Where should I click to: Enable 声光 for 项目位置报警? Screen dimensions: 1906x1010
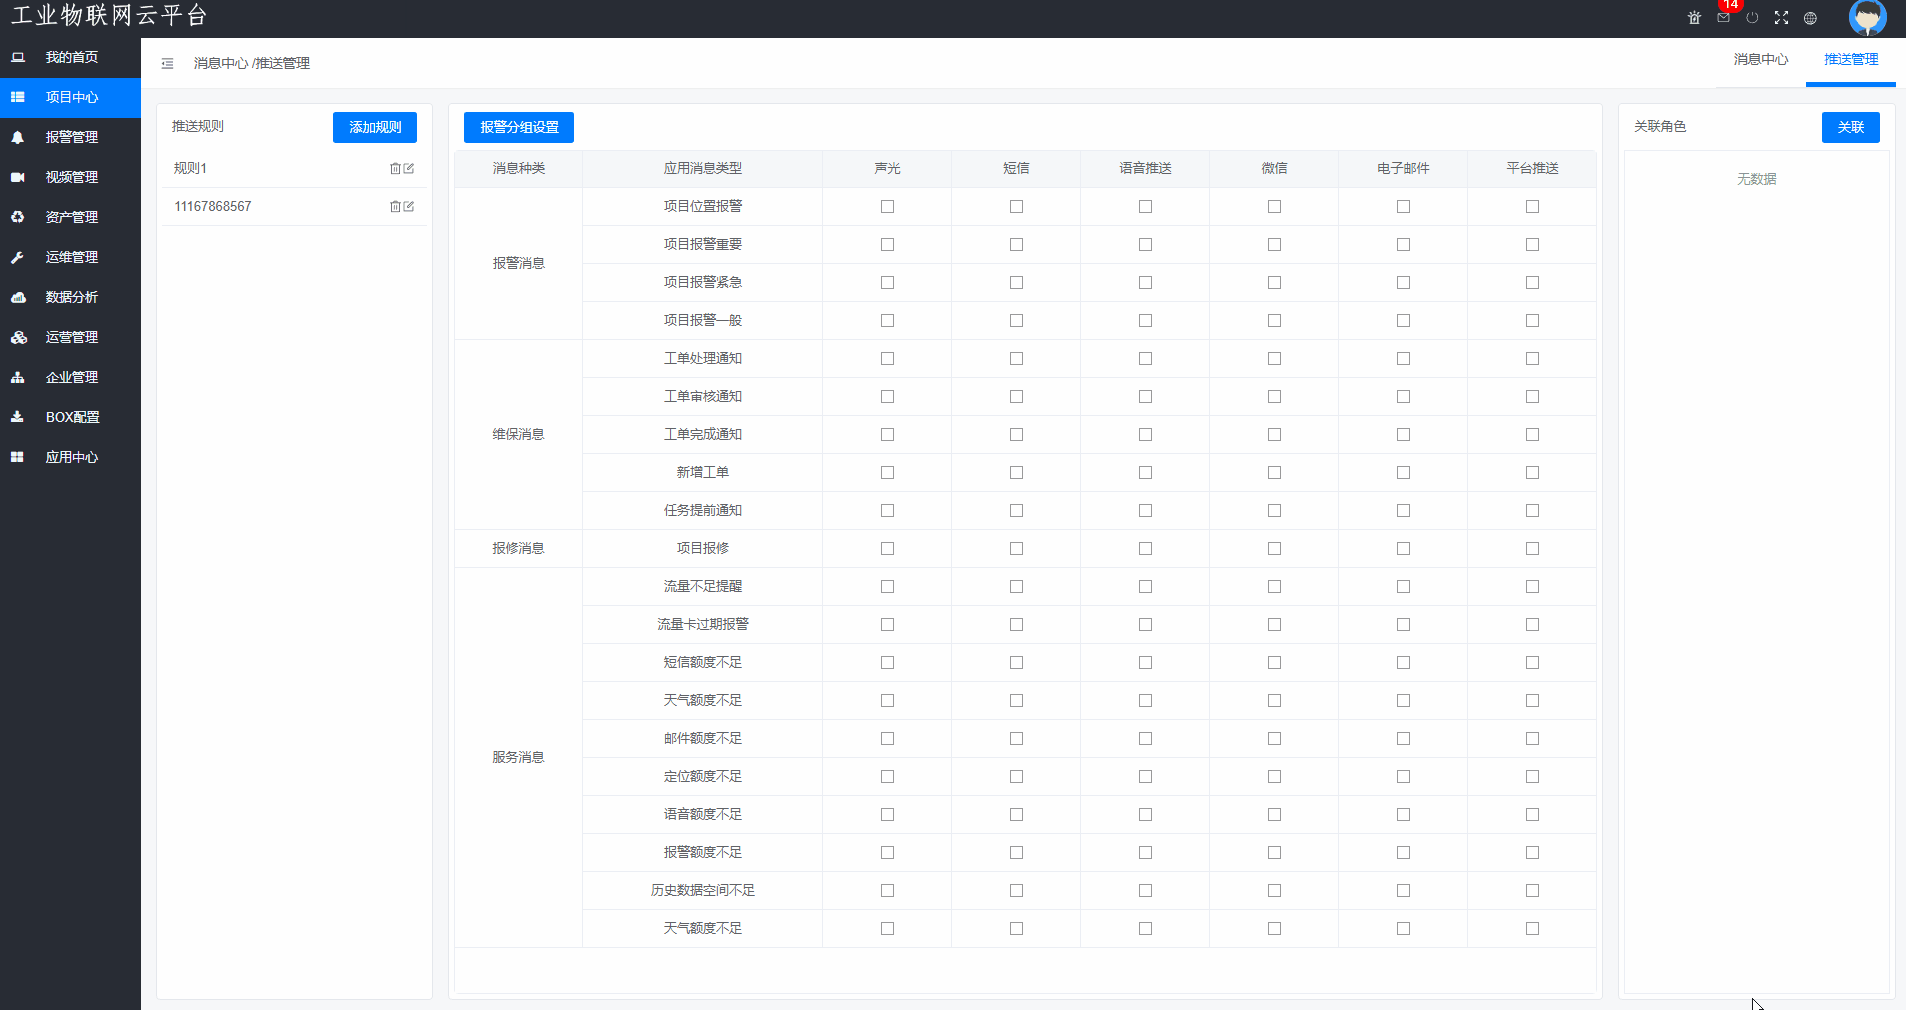pyautogui.click(x=887, y=207)
